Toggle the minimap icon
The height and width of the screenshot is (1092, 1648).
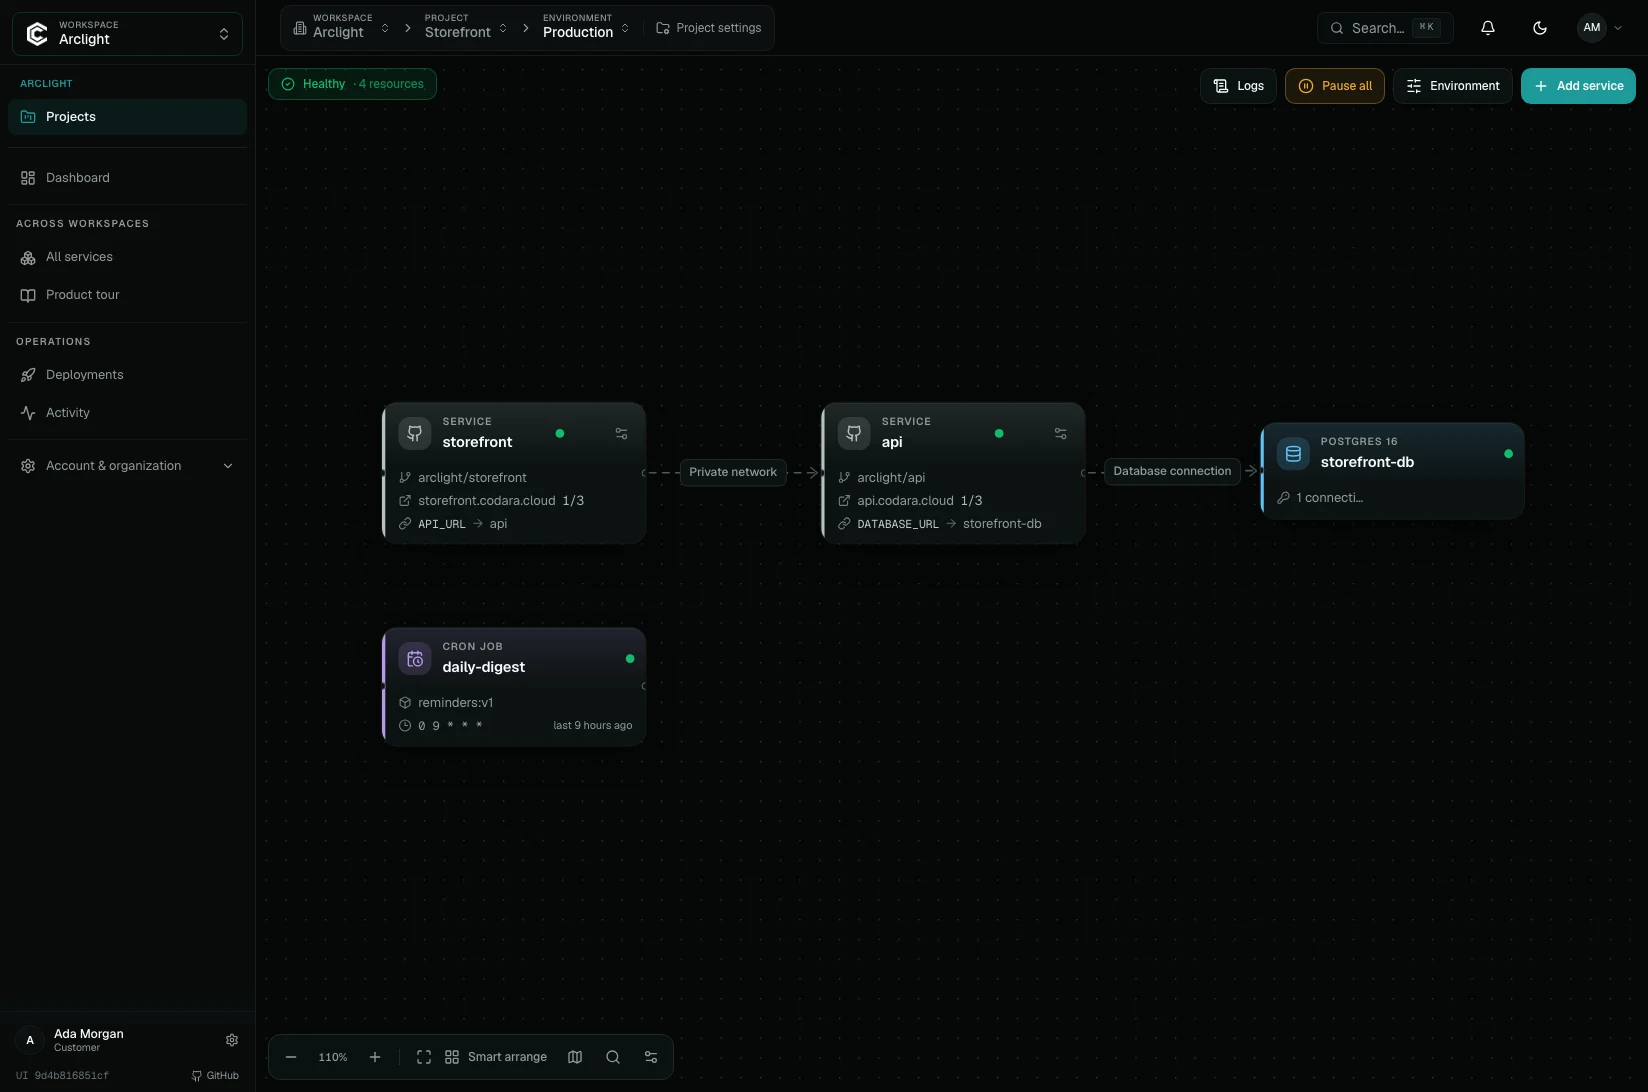pyautogui.click(x=575, y=1057)
